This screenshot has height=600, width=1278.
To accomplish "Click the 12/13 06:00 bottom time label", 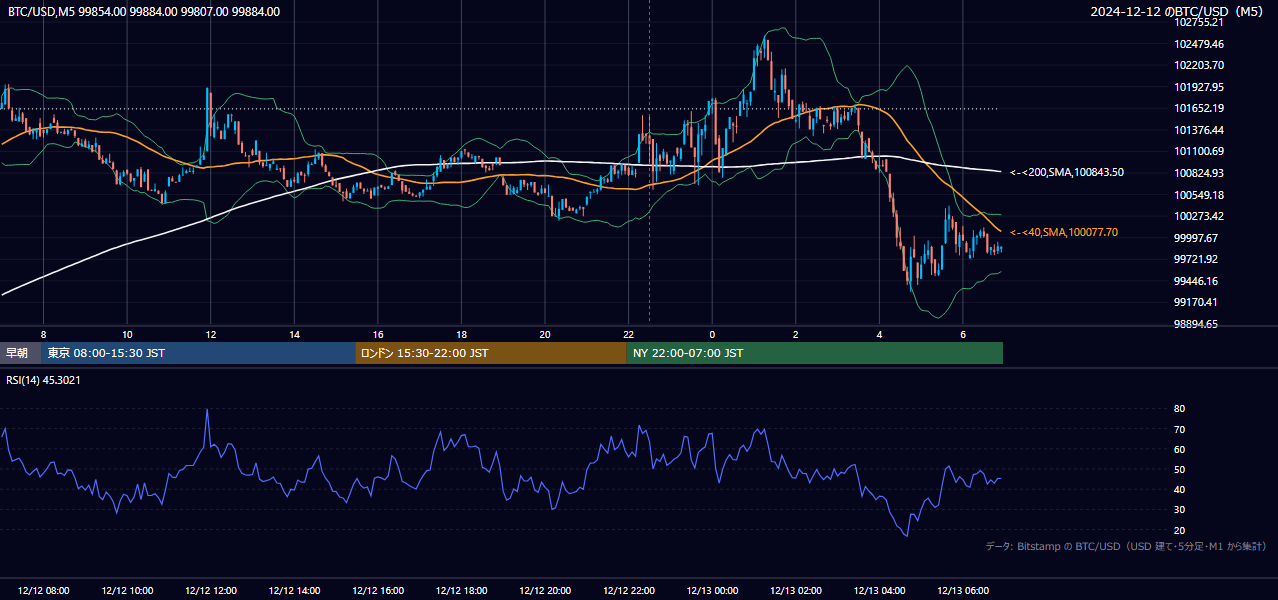I will (963, 591).
